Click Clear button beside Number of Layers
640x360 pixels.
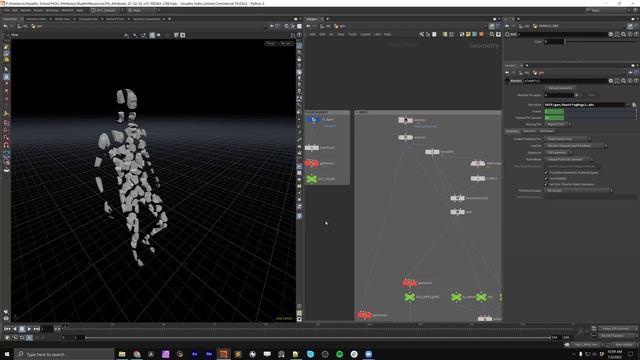click(x=591, y=95)
